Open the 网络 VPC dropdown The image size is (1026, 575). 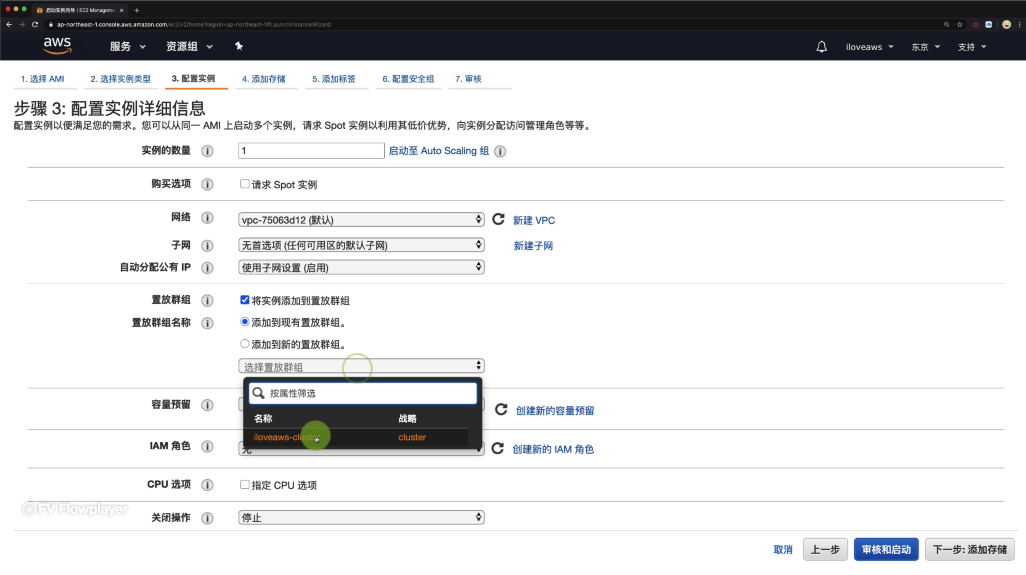click(x=361, y=220)
